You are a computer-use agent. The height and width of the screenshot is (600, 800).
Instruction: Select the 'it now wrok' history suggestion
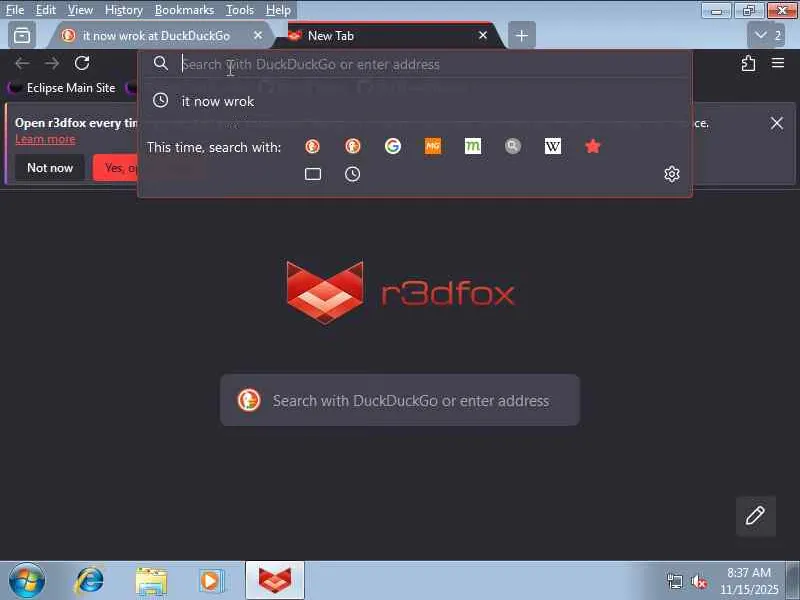click(x=415, y=101)
